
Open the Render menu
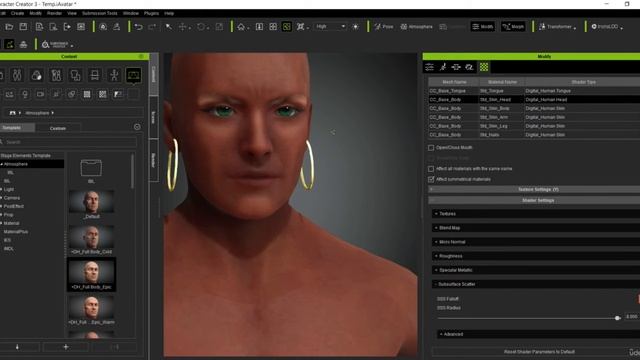coord(54,13)
